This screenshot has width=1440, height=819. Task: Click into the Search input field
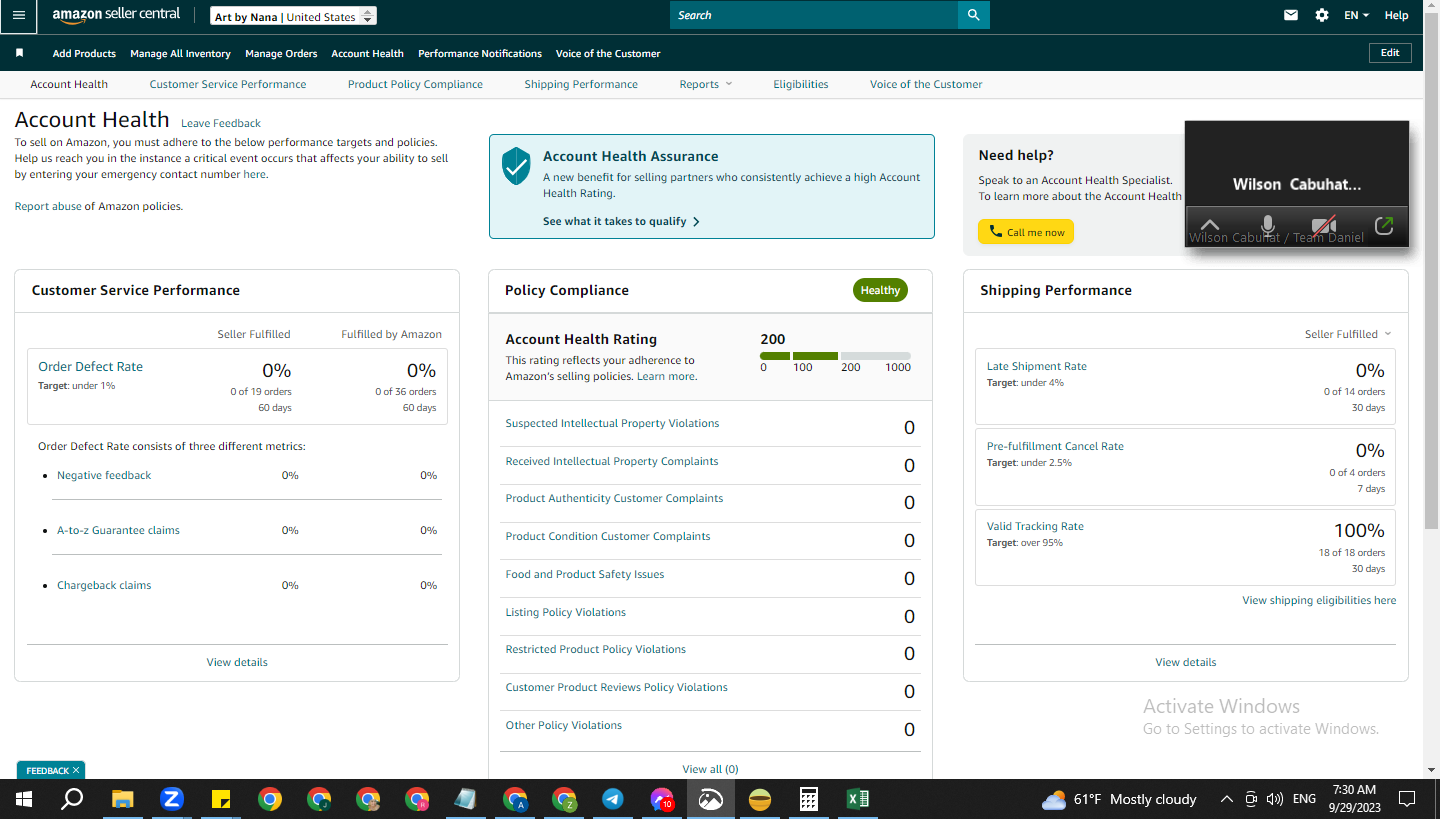[814, 15]
